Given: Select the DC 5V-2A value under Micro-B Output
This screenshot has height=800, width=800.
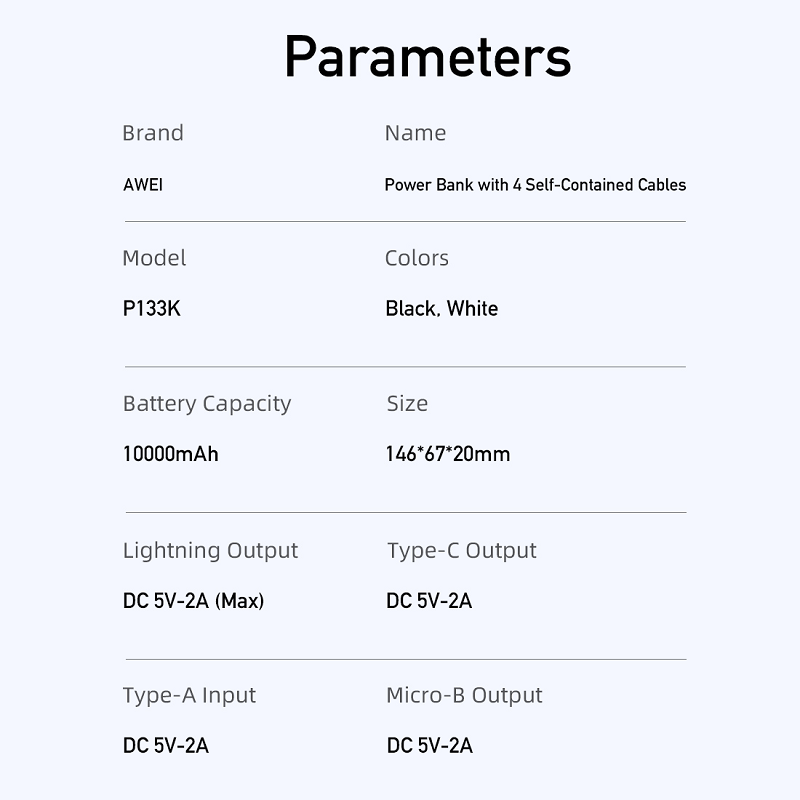Looking at the screenshot, I should pyautogui.click(x=430, y=746).
